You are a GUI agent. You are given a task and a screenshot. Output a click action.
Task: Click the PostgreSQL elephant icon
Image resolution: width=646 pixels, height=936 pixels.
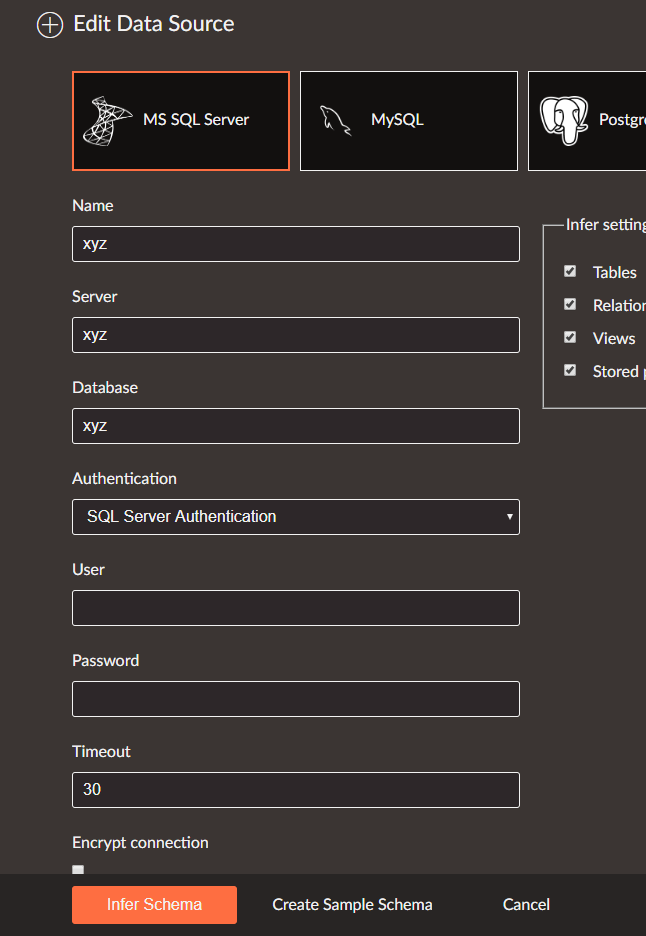click(564, 121)
